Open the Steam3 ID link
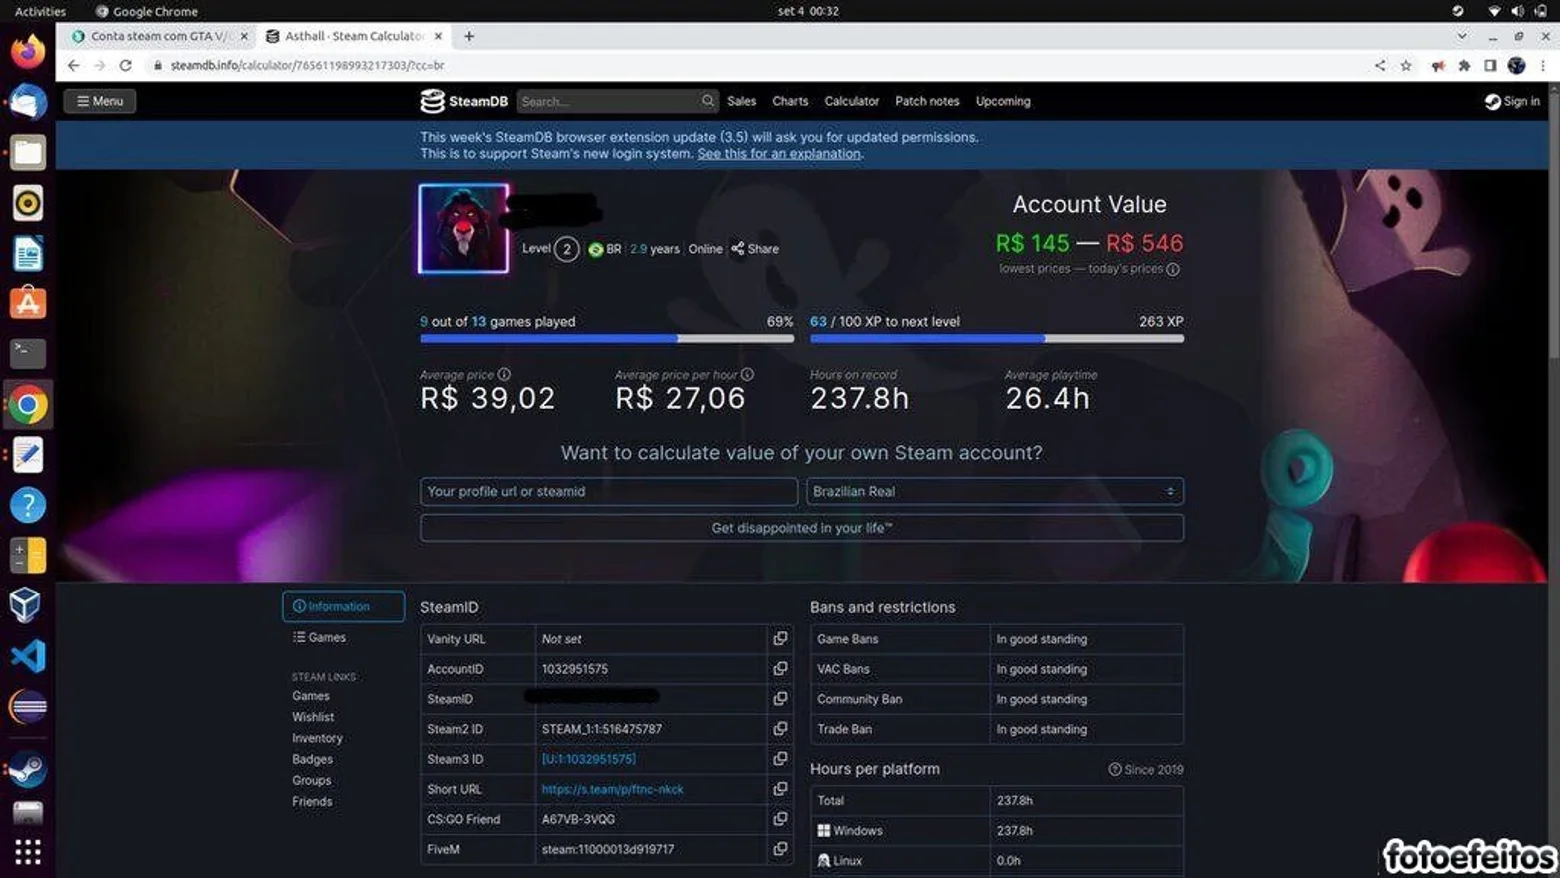This screenshot has width=1560, height=878. 588,759
